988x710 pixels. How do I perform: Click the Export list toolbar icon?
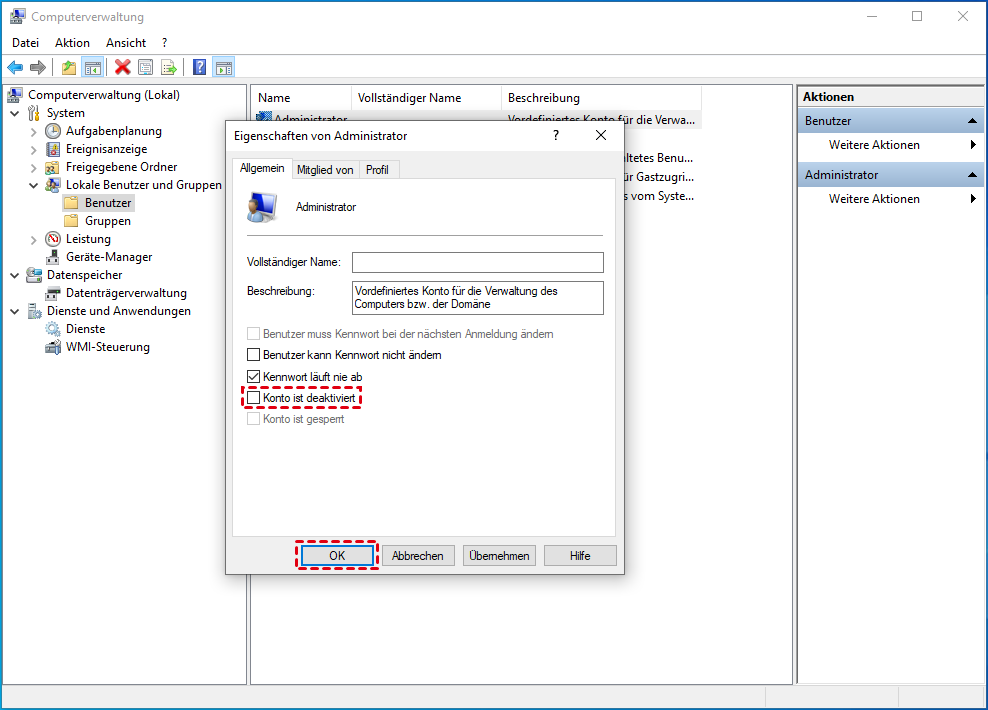point(169,67)
